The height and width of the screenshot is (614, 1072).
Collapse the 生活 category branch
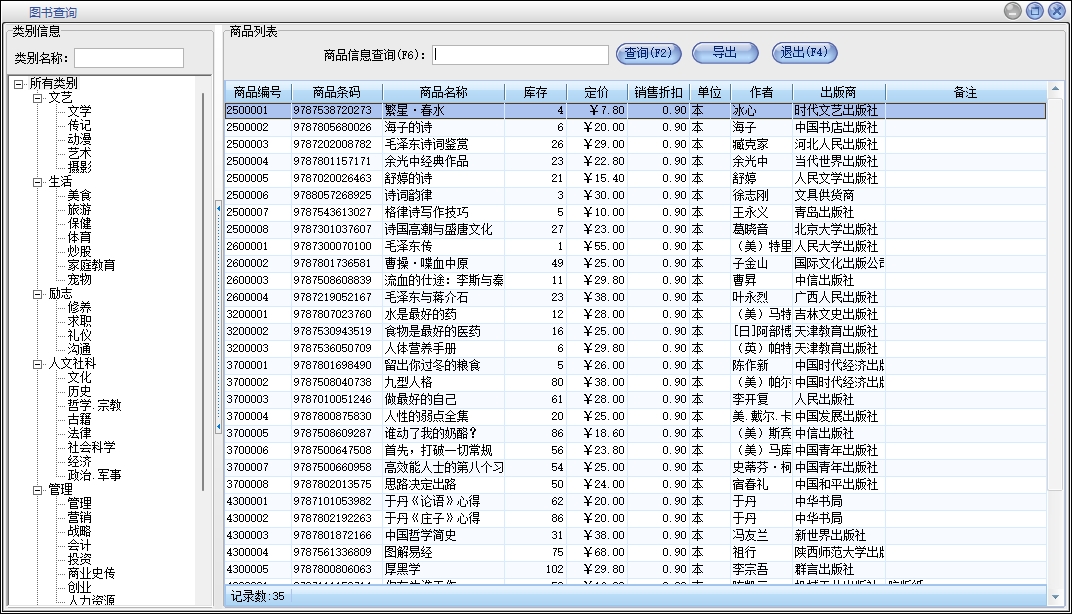(38, 182)
